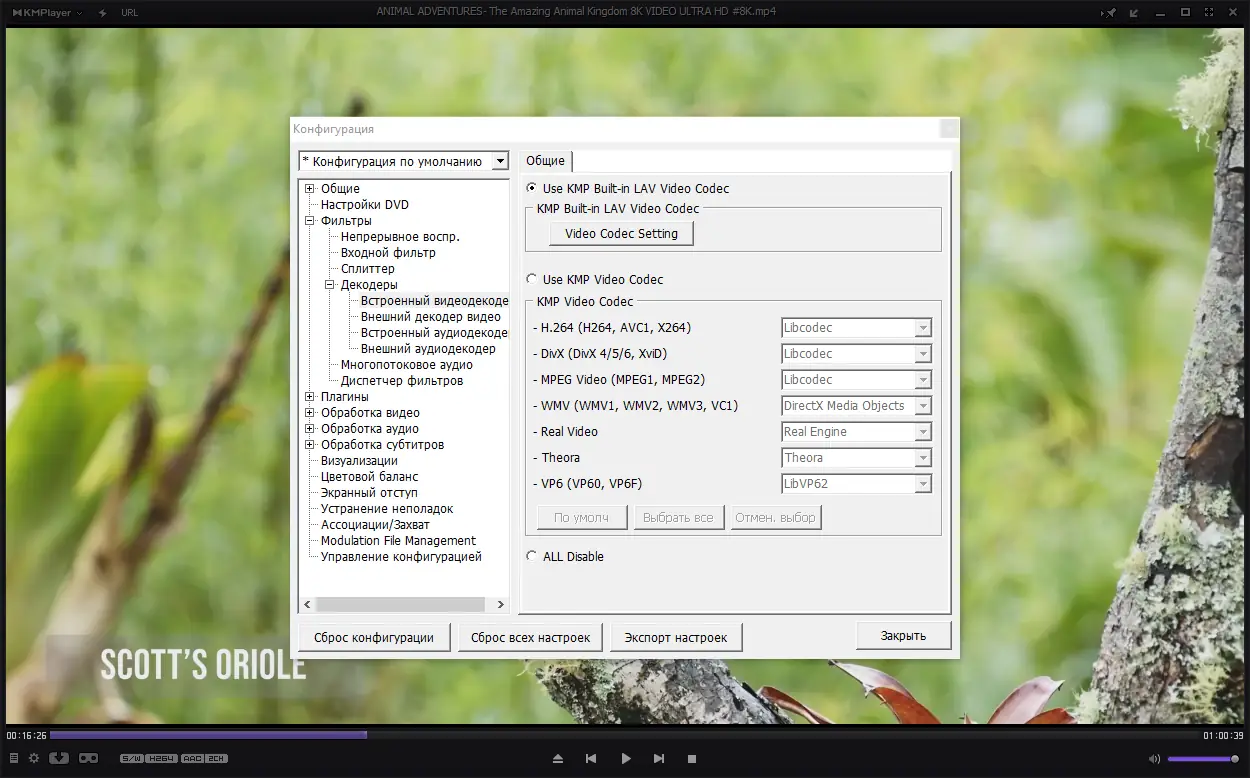Open MPEG Video codec dropdown
Image resolution: width=1250 pixels, height=778 pixels.
click(856, 380)
